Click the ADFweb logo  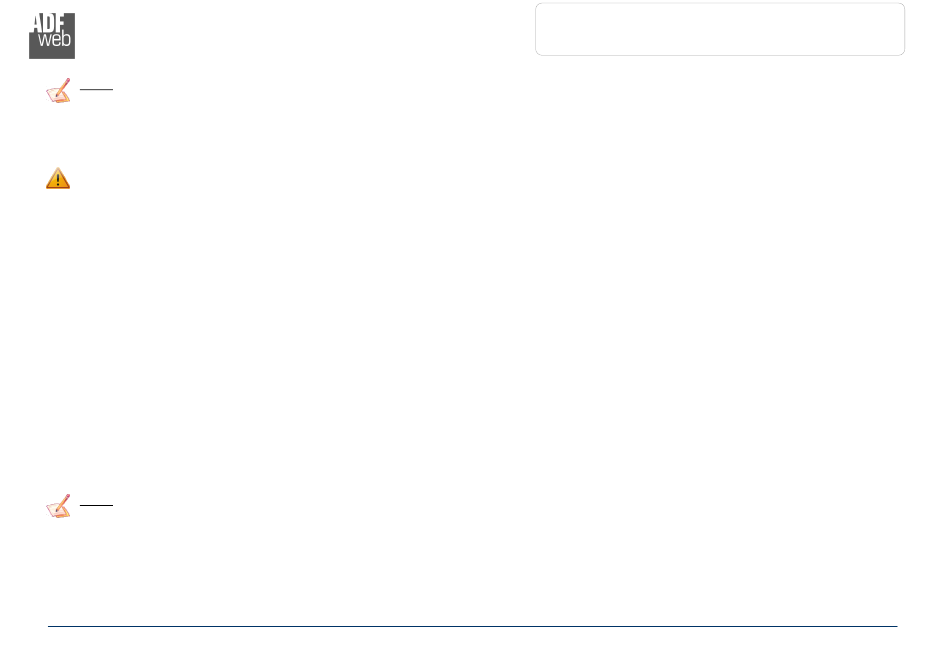(x=52, y=36)
